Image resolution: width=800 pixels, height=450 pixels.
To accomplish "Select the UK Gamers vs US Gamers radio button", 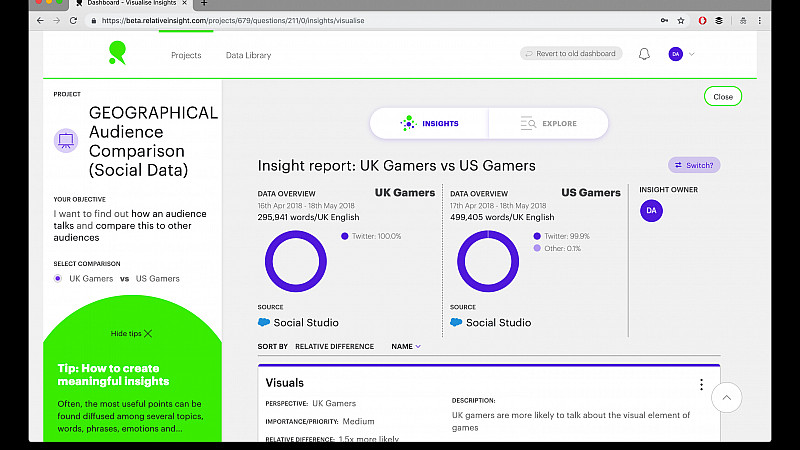I will (58, 279).
